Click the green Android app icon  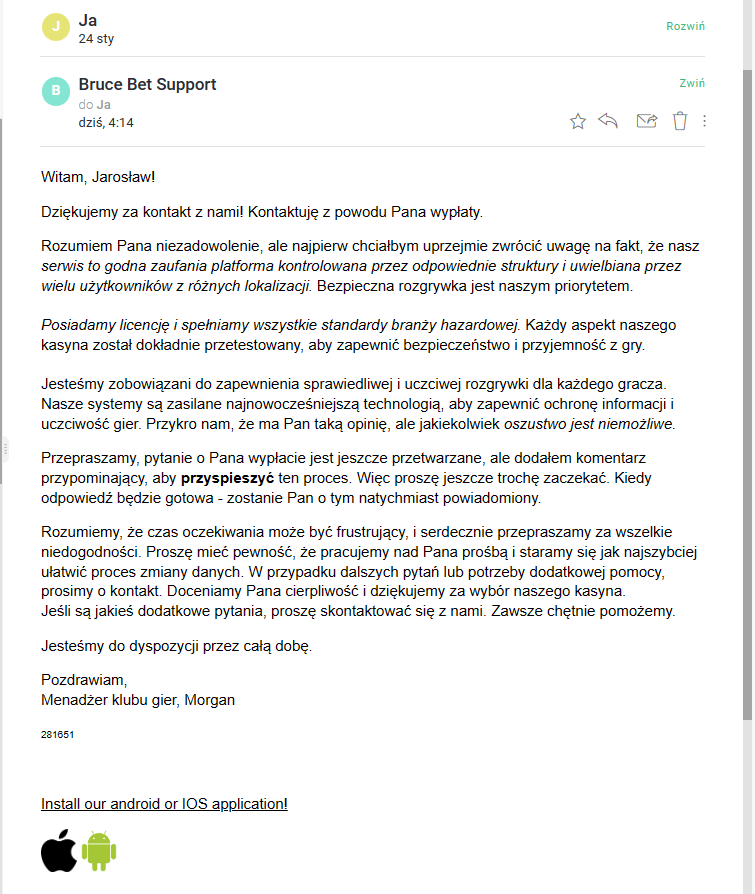(x=99, y=850)
